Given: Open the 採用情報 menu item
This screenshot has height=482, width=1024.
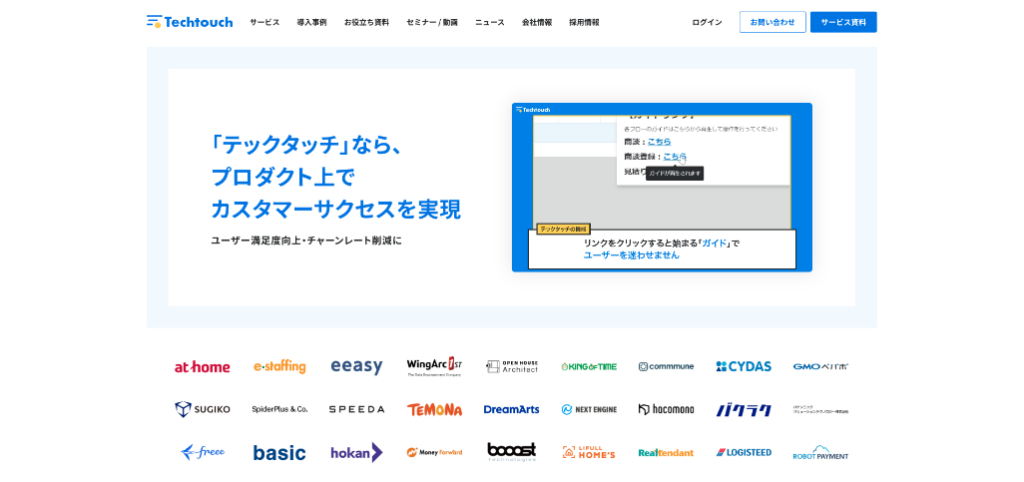Looking at the screenshot, I should (584, 22).
